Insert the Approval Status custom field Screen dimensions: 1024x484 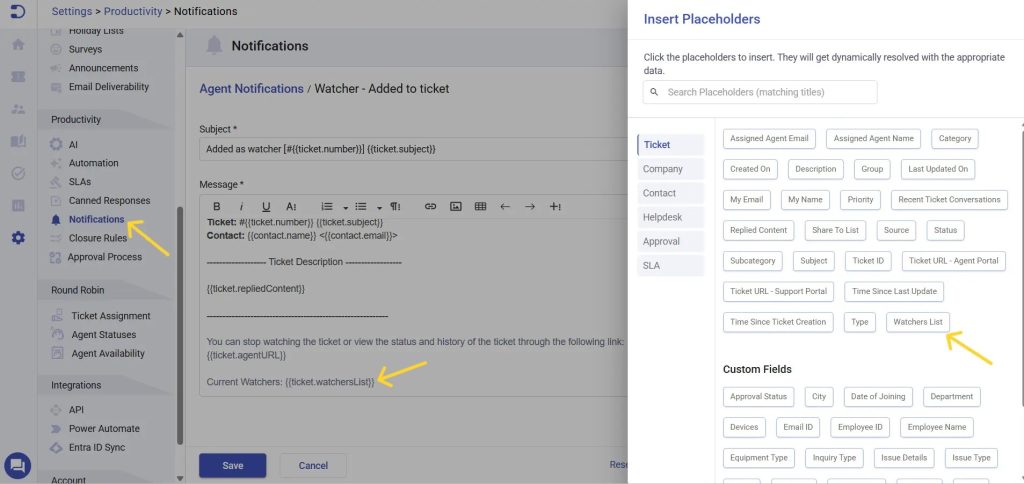[x=758, y=396]
